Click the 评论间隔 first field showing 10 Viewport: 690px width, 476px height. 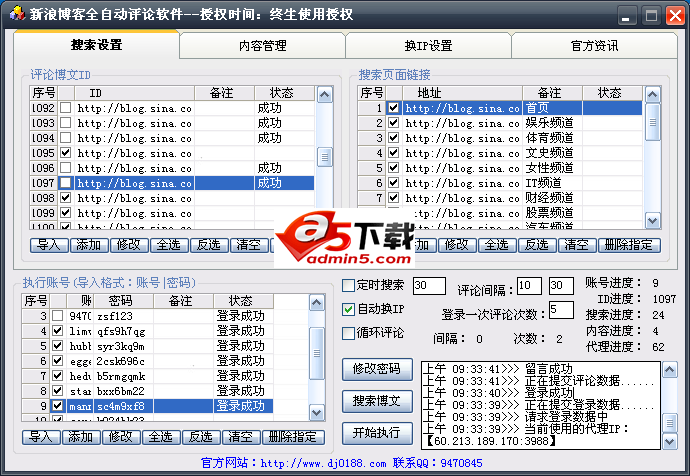click(x=529, y=286)
